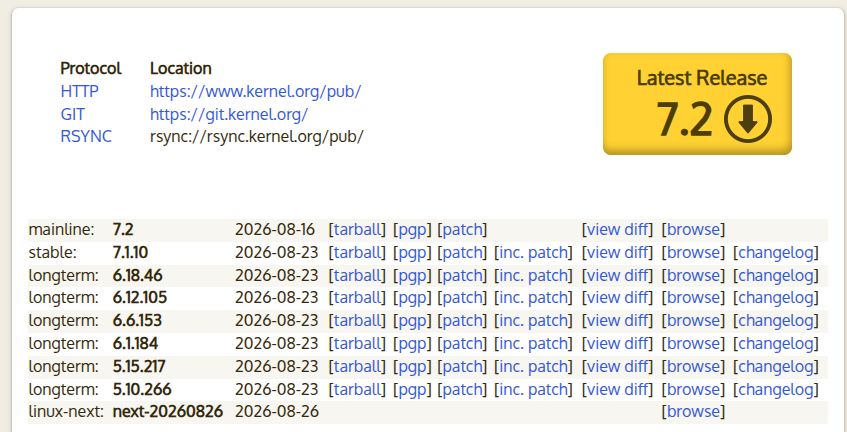
Task: Click the Protocol column header
Action: [91, 69]
